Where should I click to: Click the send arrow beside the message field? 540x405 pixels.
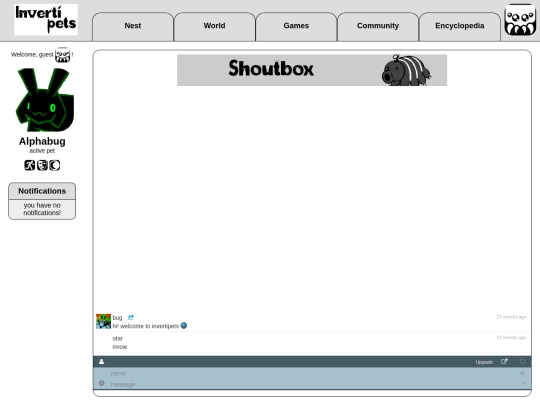point(524,383)
